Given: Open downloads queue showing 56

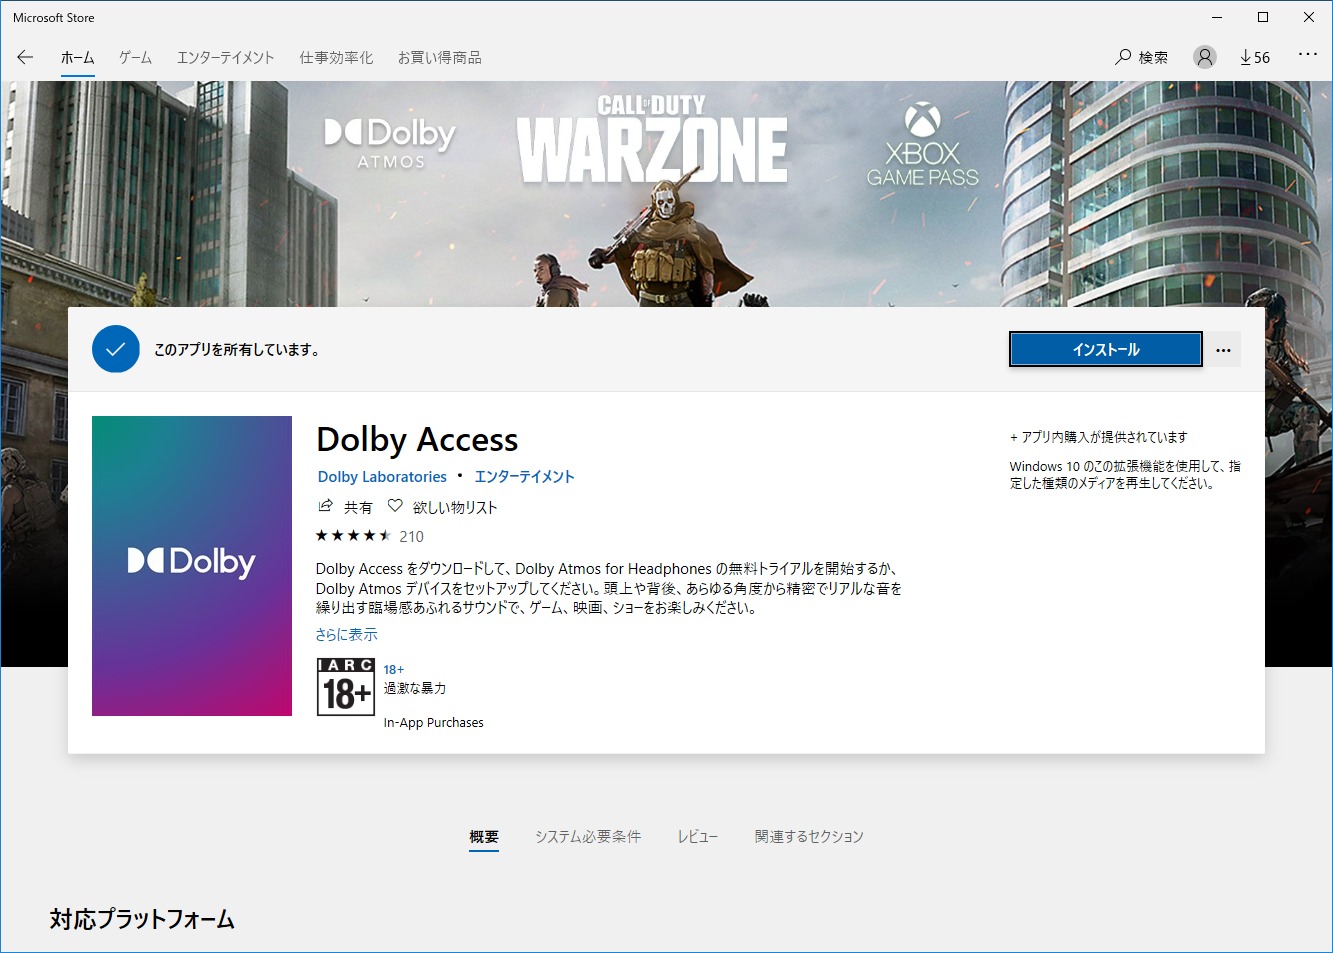Looking at the screenshot, I should coord(1255,57).
